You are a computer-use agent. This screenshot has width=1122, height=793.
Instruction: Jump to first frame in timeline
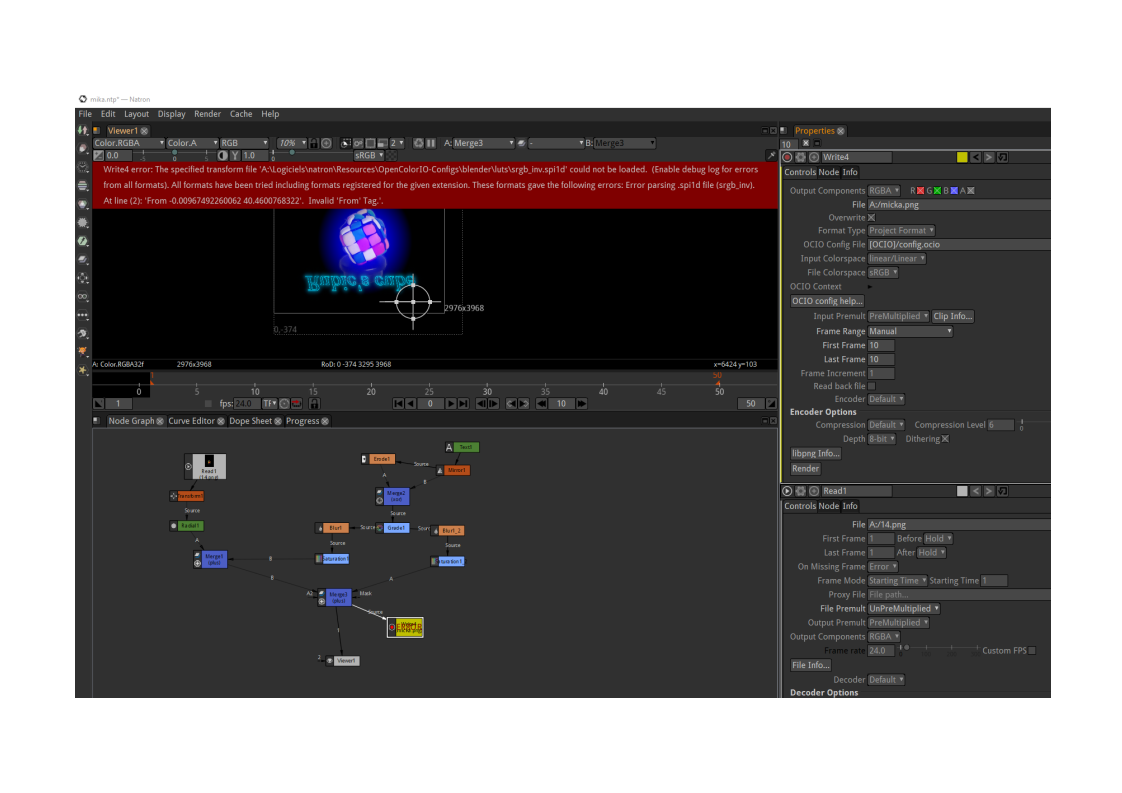[399, 404]
